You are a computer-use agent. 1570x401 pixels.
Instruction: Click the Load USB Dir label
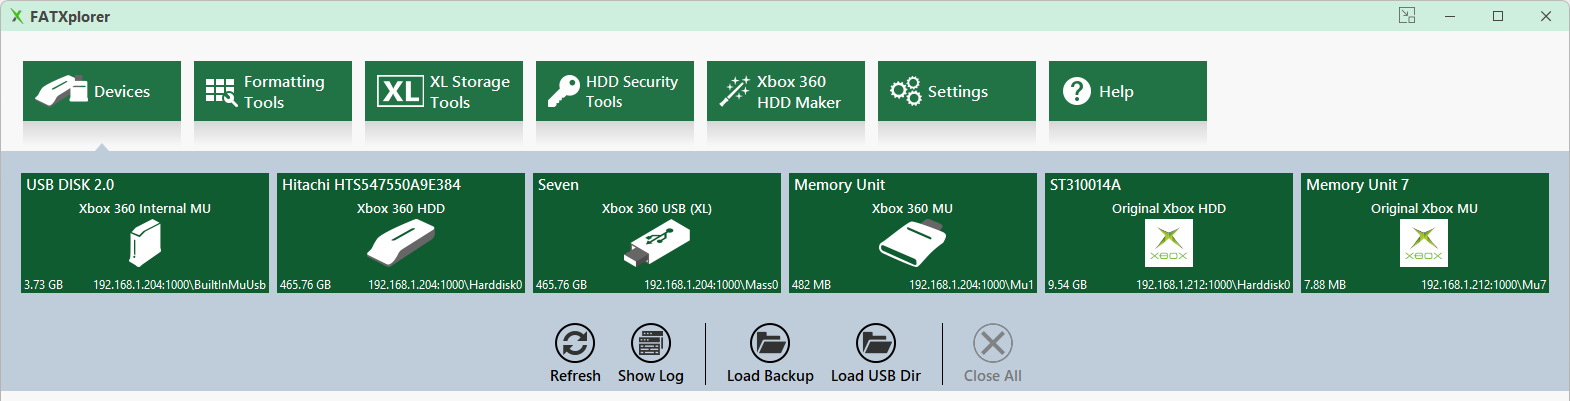876,376
